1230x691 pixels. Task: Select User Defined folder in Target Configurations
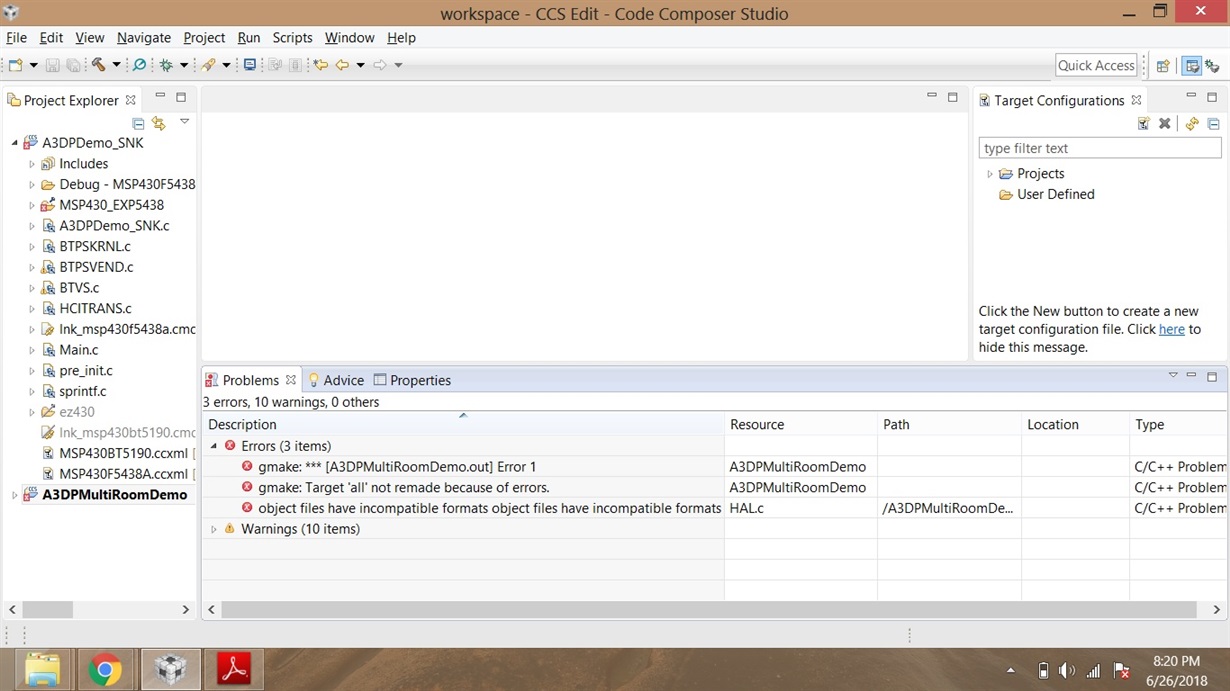(x=1047, y=194)
